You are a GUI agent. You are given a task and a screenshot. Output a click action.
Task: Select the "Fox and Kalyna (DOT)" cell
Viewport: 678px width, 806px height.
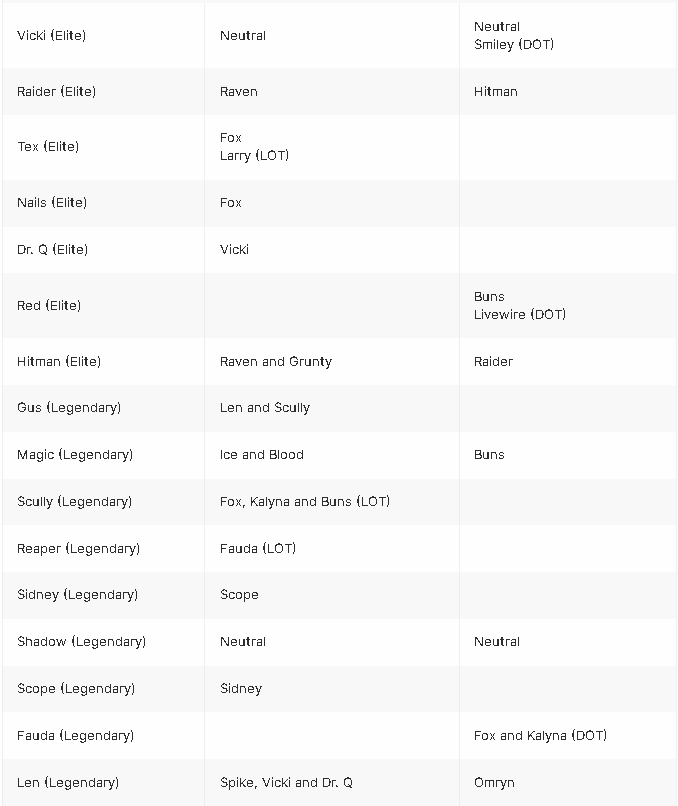[x=540, y=736]
